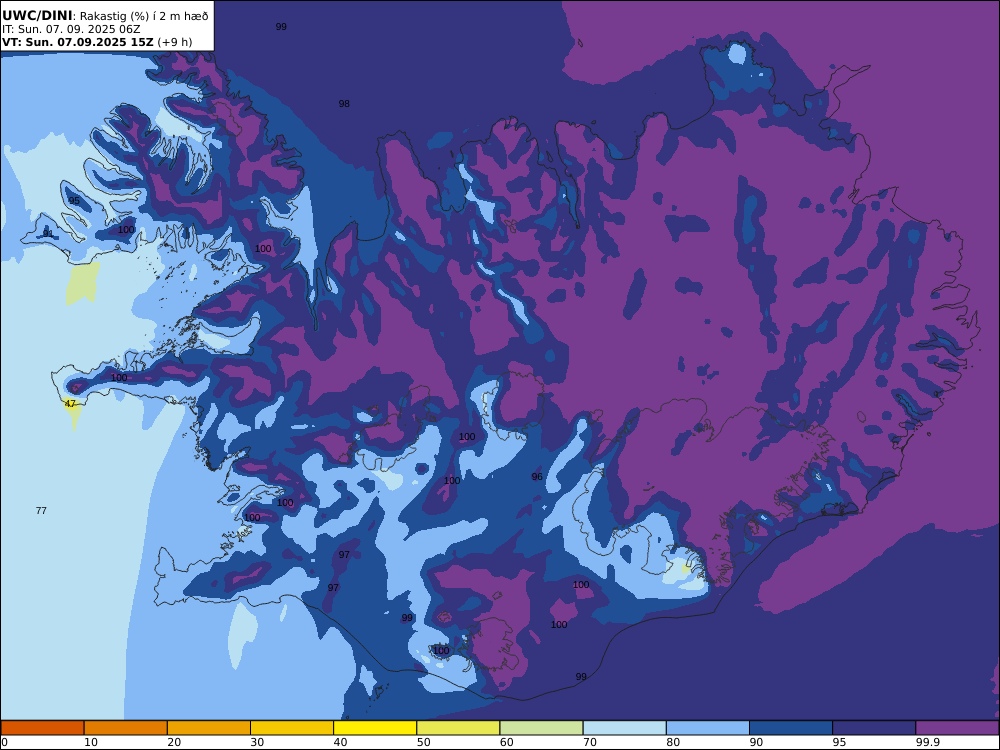
Task: Click the '95' humidity value in the Westfjords
Action: [x=74, y=201]
